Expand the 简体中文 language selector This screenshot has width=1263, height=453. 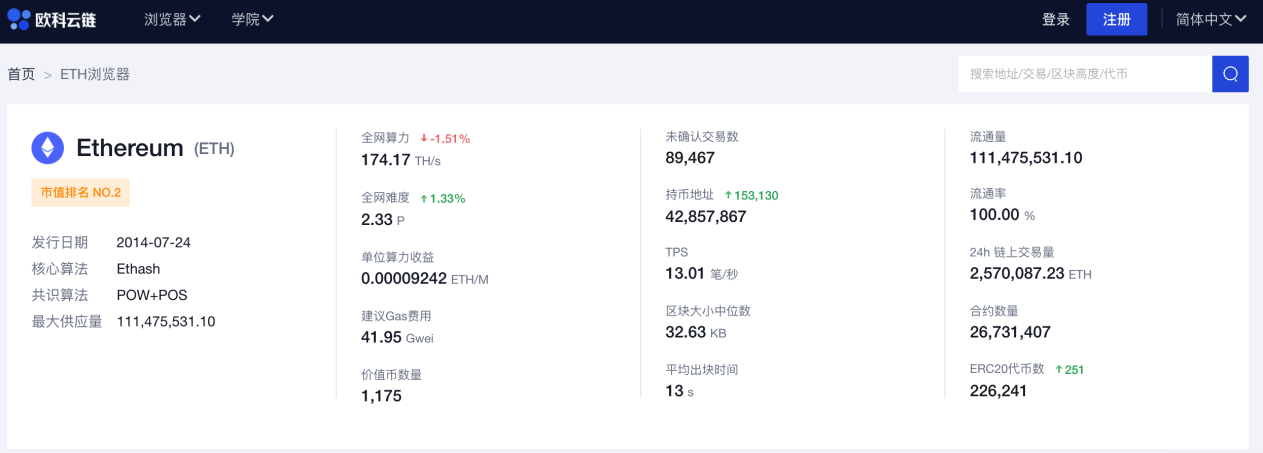point(1211,19)
